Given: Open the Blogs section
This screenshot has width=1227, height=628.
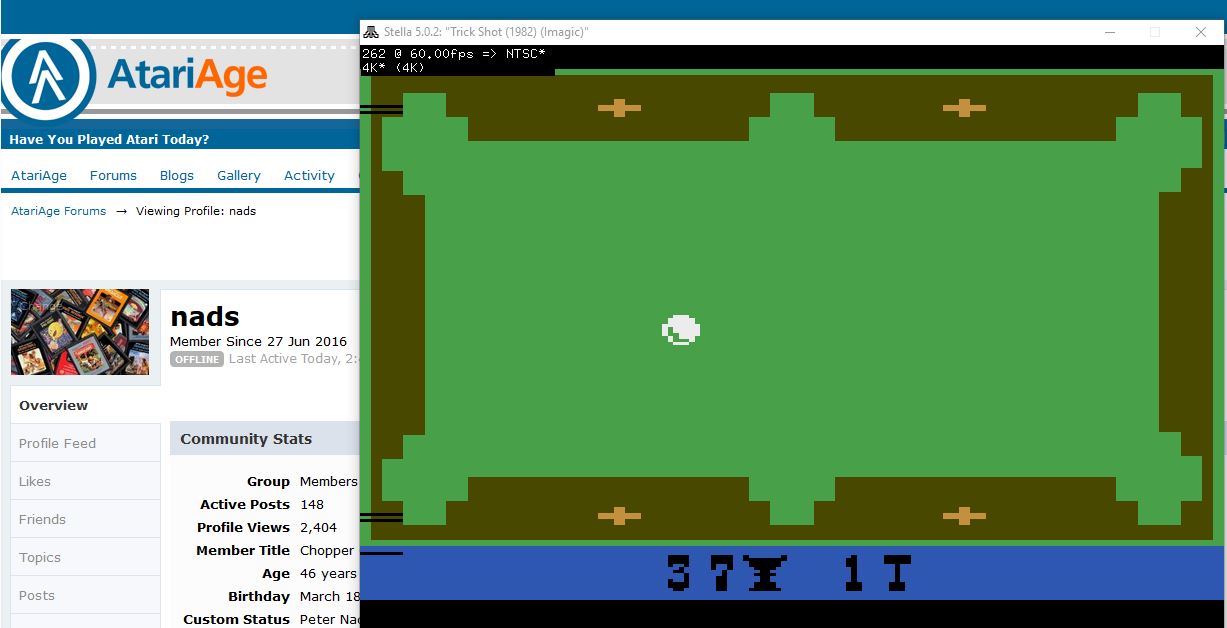Looking at the screenshot, I should tap(177, 175).
